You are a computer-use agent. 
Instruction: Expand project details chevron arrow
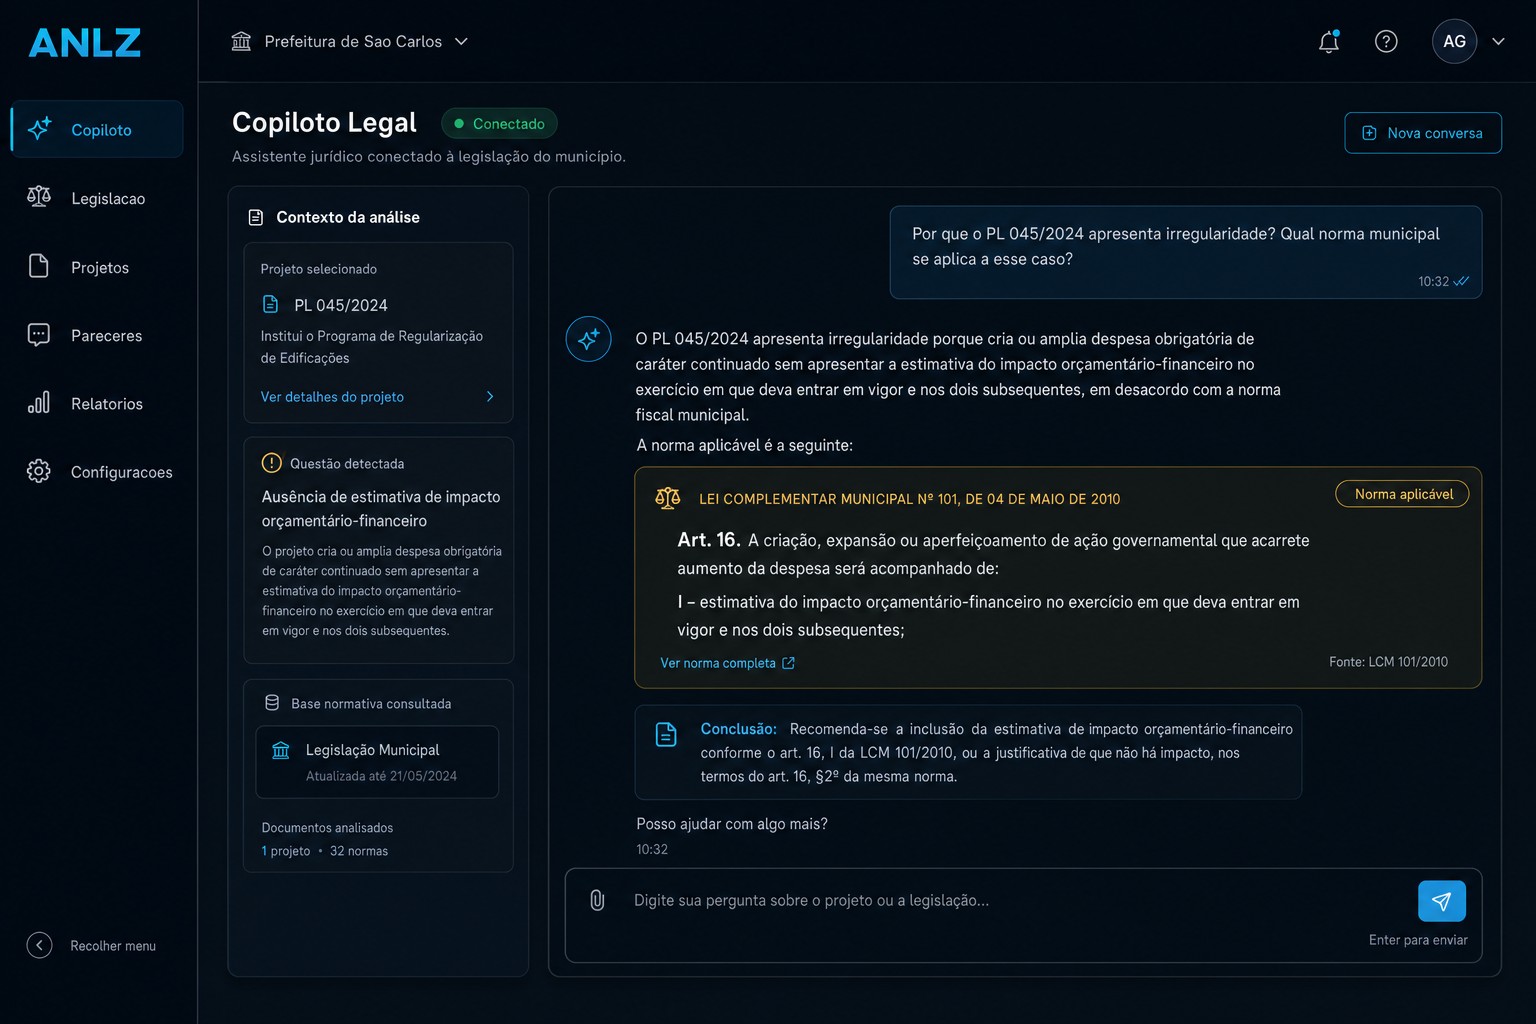[490, 397]
